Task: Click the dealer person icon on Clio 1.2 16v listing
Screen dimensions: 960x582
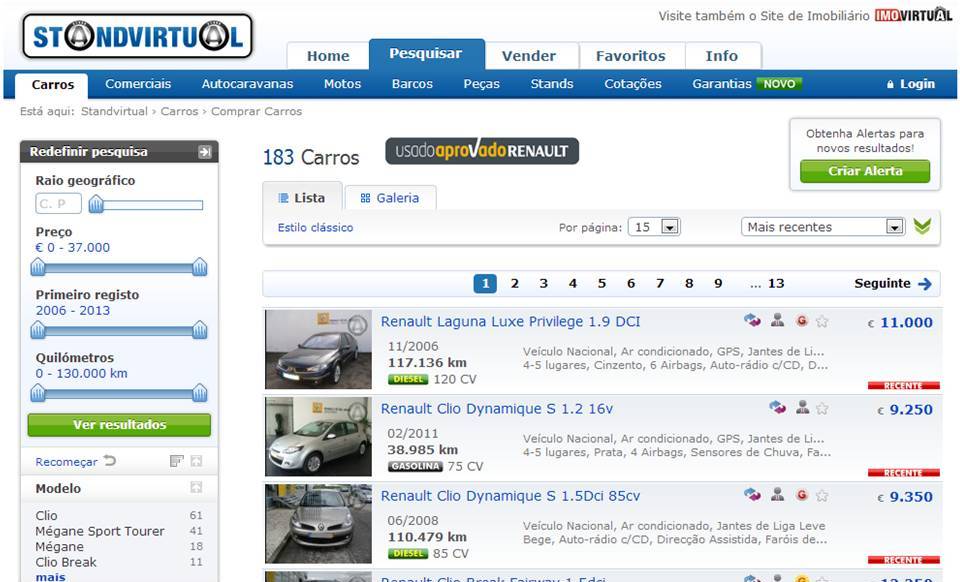Action: pos(803,407)
